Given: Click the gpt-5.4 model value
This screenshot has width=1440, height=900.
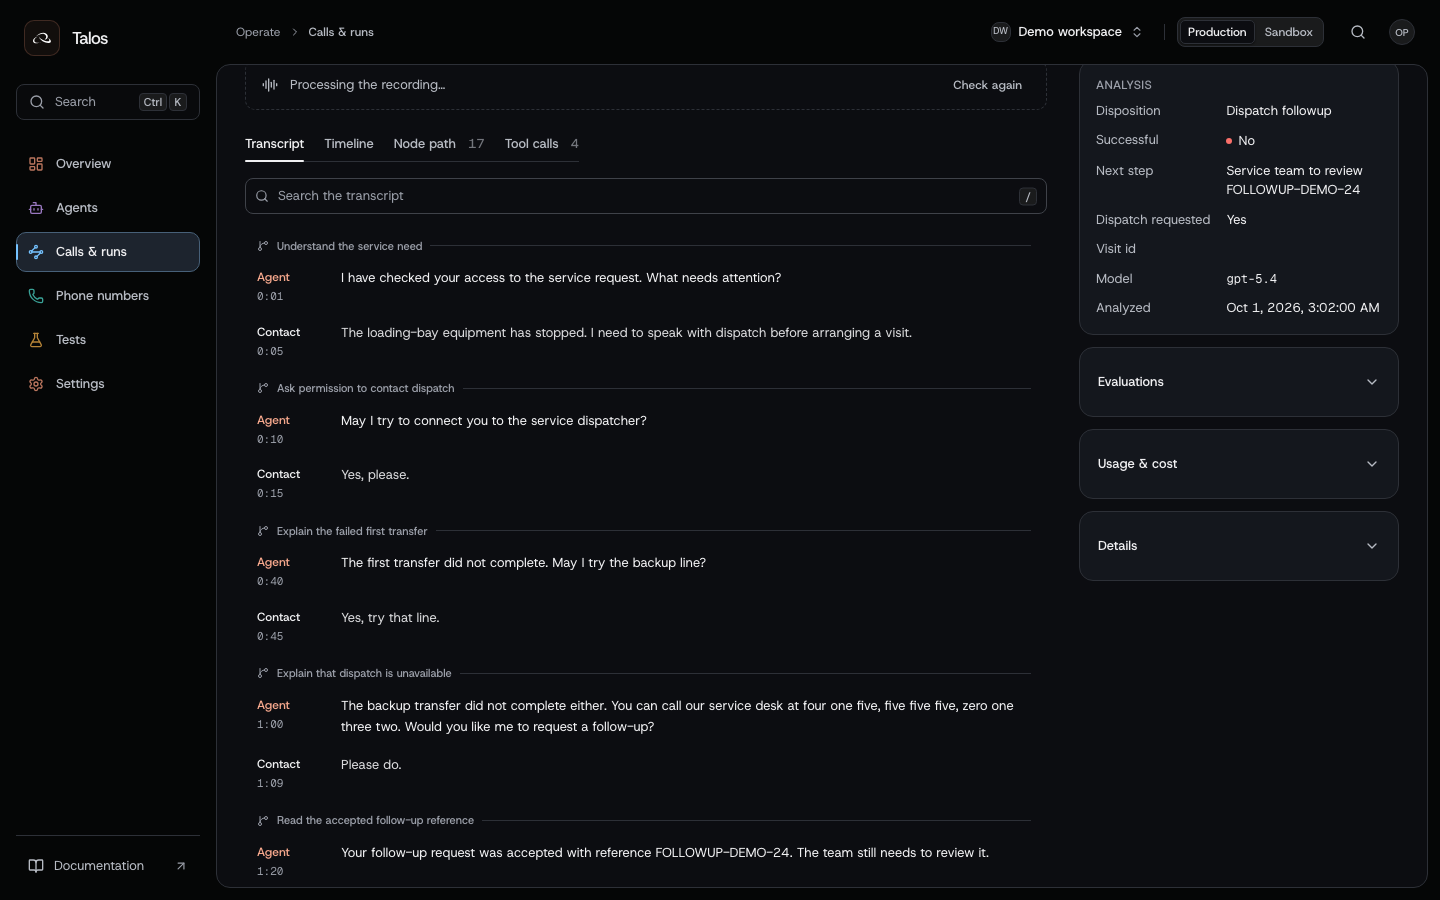Looking at the screenshot, I should pos(1252,279).
